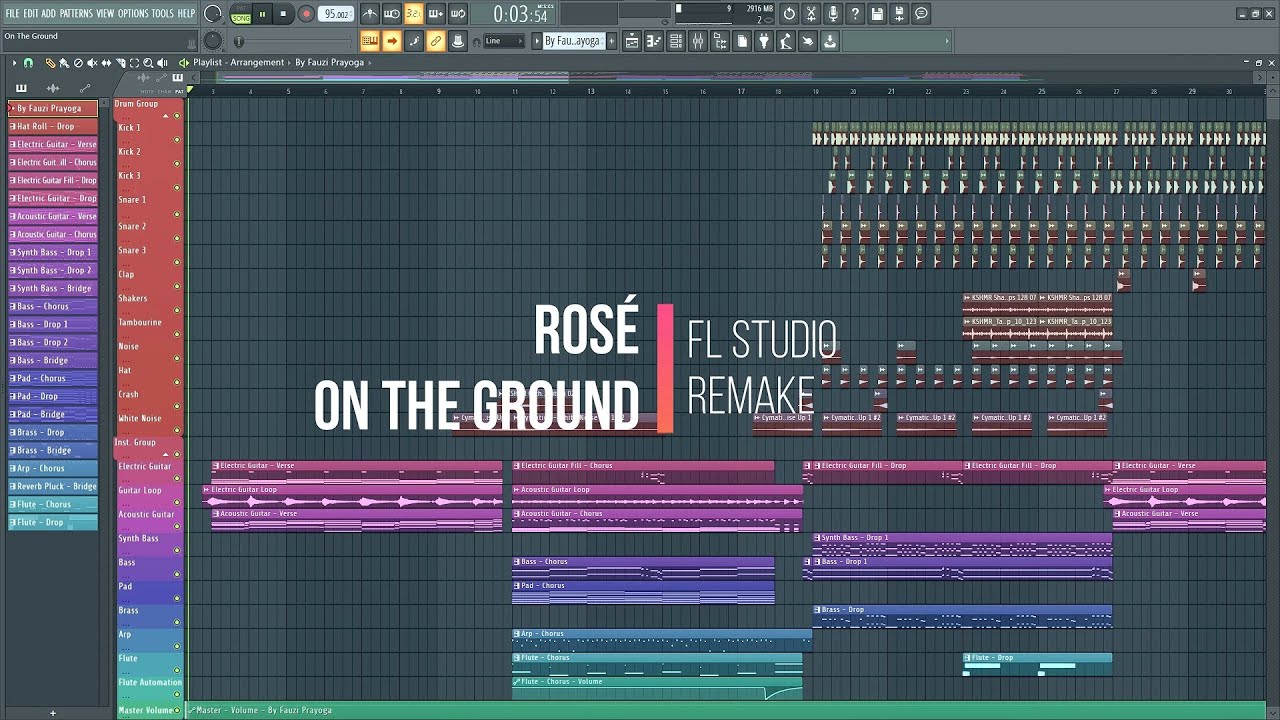Click the undo history icon
This screenshot has width=1280, height=720.
click(x=789, y=14)
